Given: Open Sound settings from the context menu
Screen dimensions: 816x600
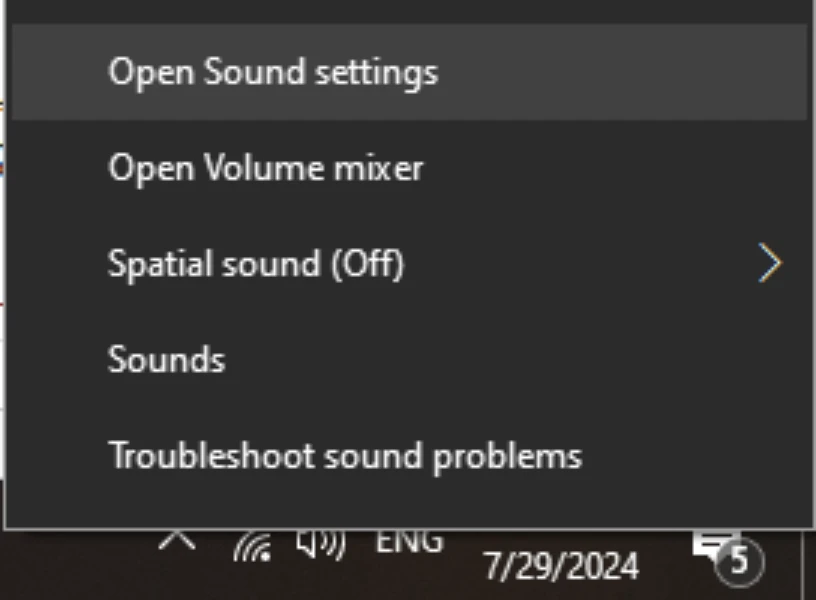Looking at the screenshot, I should pos(272,73).
